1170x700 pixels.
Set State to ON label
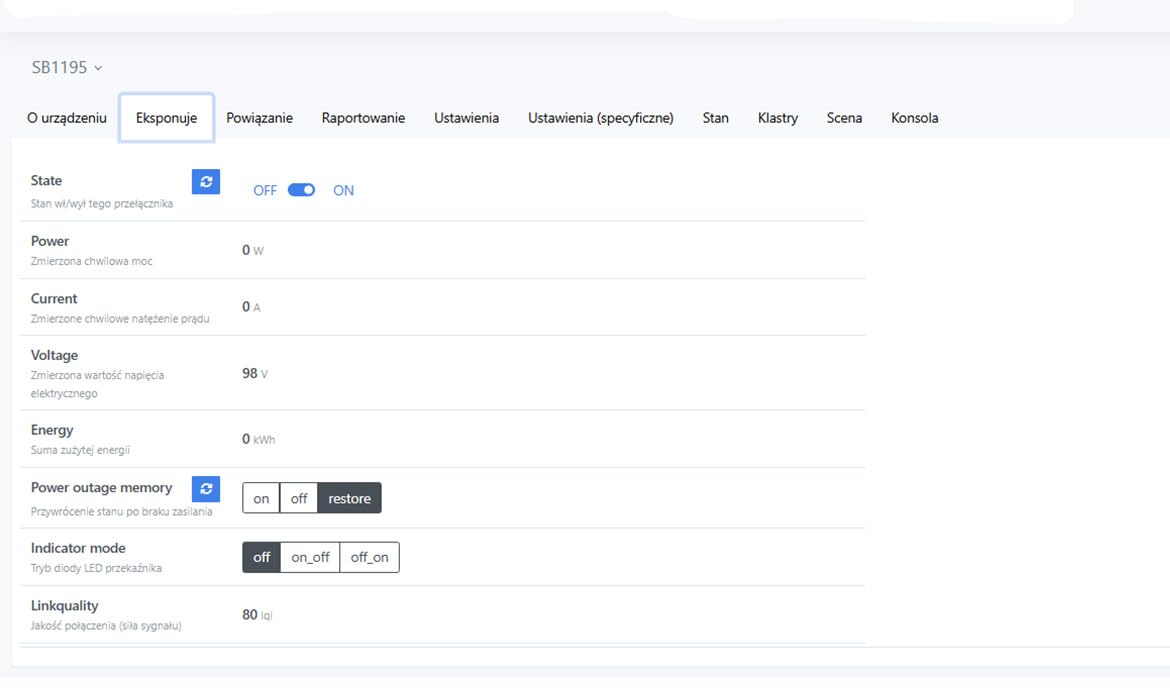tap(343, 190)
